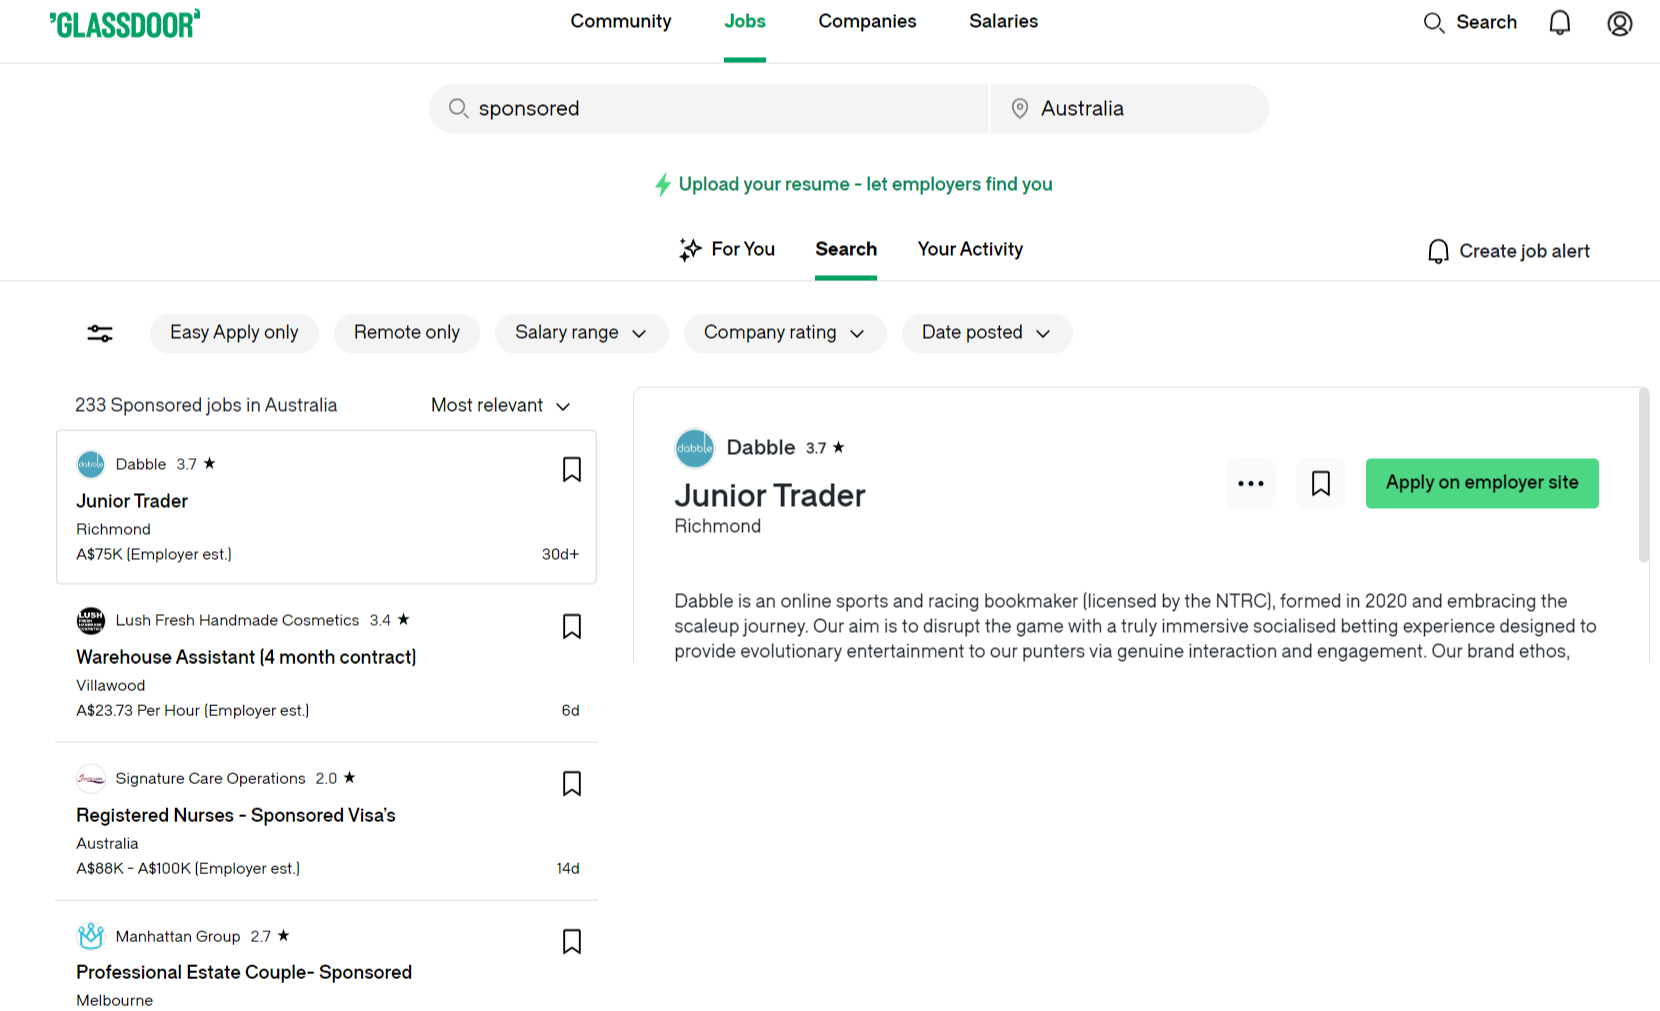This screenshot has height=1011, width=1660.
Task: Click the 'Melbourne' location text
Action: [115, 1000]
